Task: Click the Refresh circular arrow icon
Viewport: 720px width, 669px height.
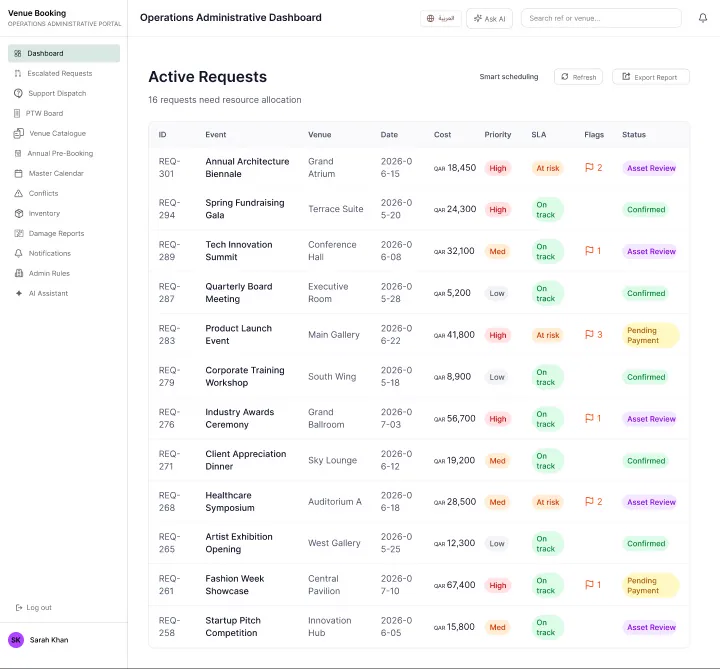Action: click(565, 77)
